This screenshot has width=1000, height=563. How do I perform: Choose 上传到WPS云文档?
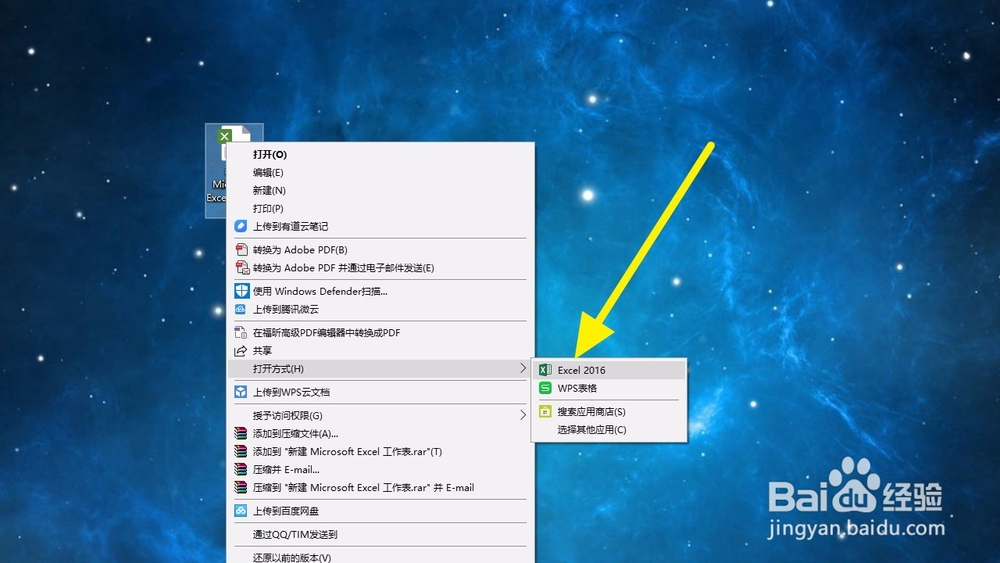pos(380,391)
